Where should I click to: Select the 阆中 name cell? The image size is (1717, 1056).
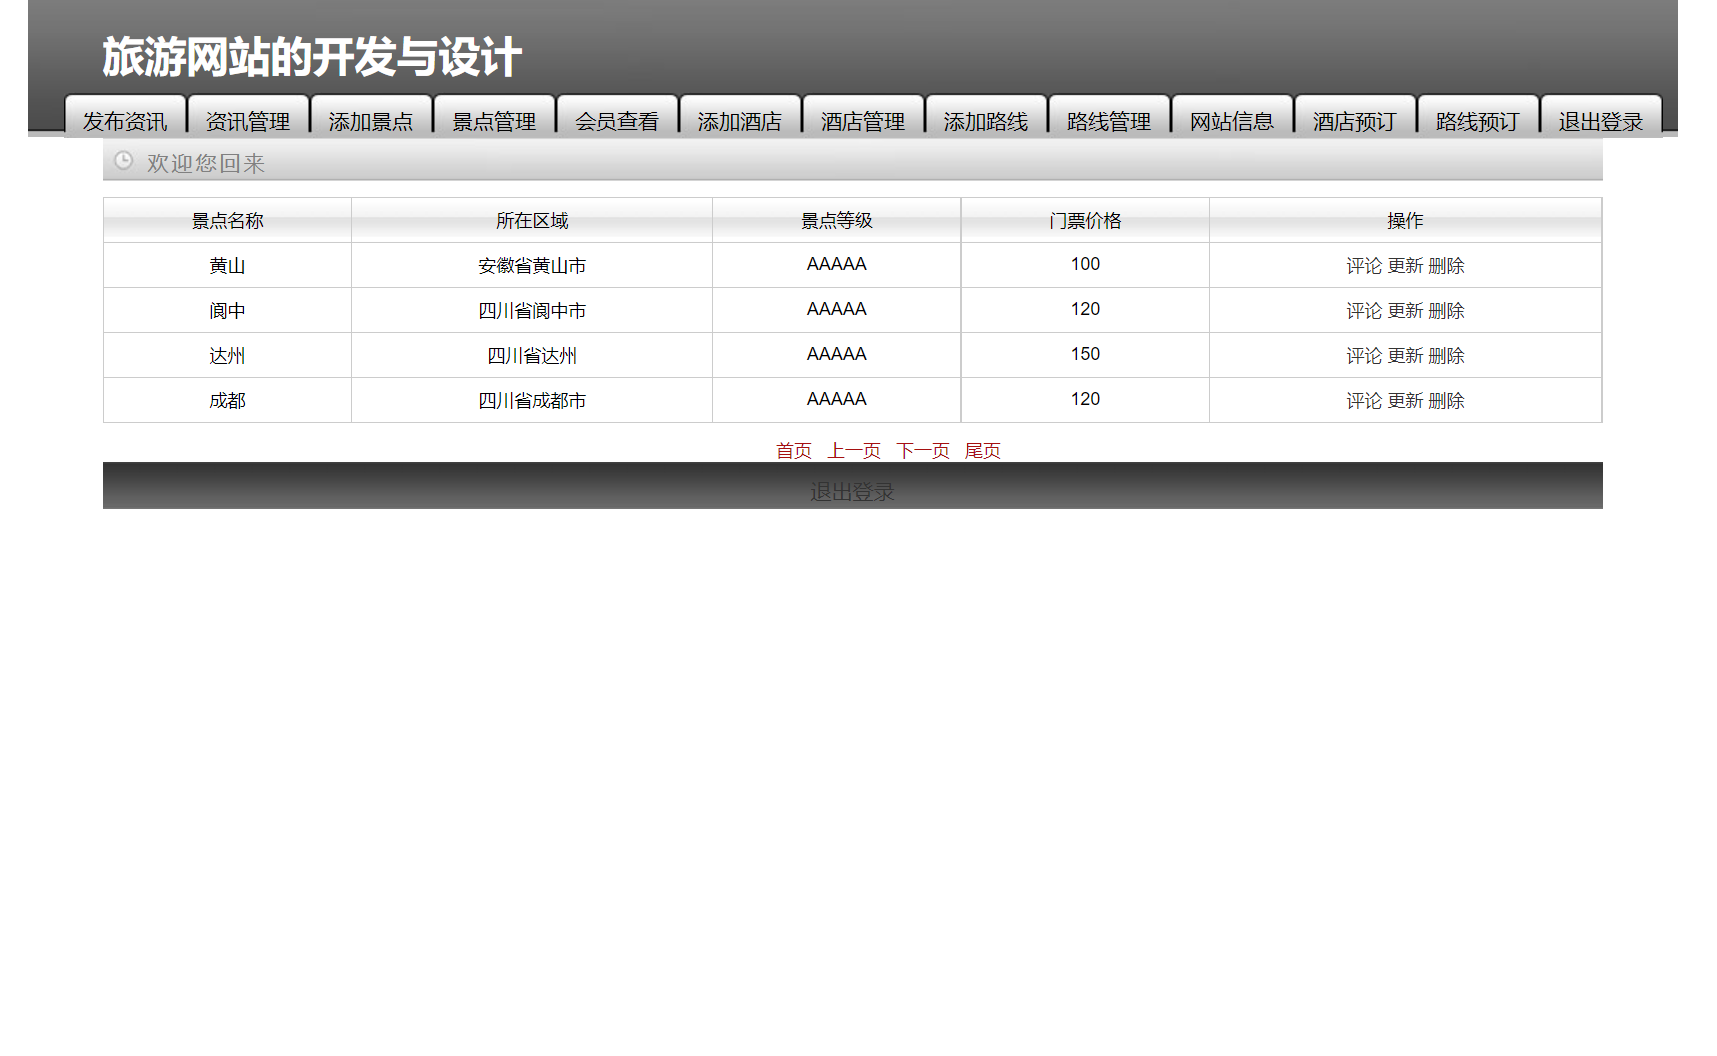click(x=228, y=311)
